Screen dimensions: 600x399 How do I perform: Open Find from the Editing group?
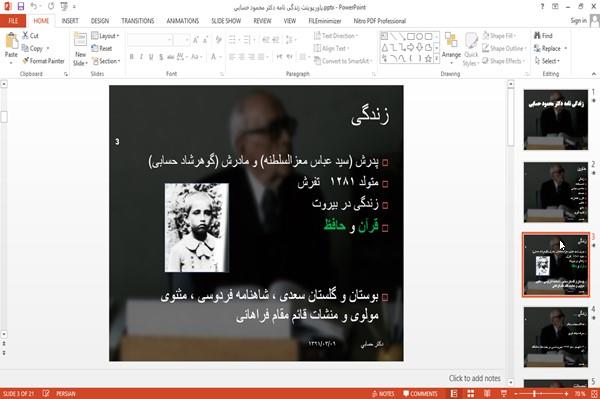coord(543,35)
